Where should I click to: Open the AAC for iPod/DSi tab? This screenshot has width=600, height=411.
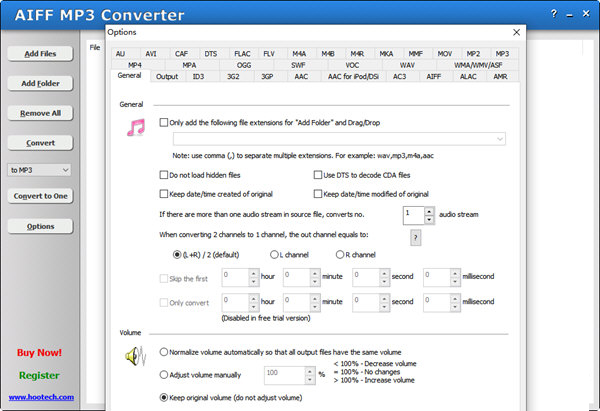pyautogui.click(x=353, y=77)
